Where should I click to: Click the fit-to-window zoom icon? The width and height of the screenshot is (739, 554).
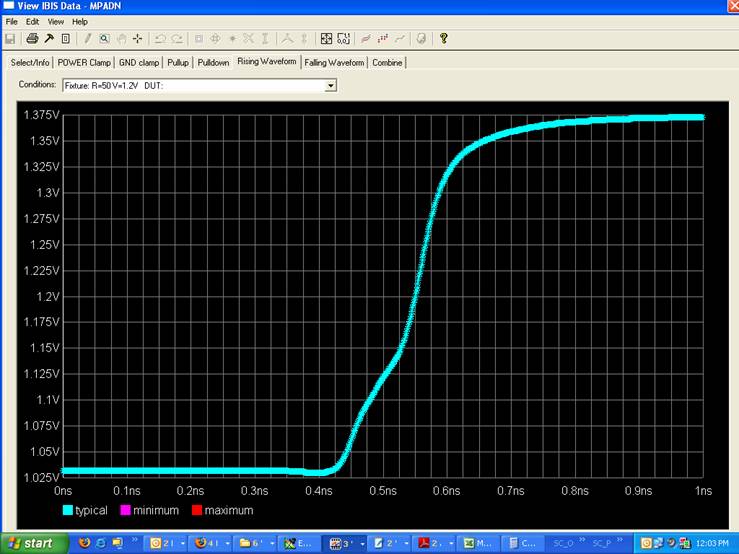pos(326,39)
